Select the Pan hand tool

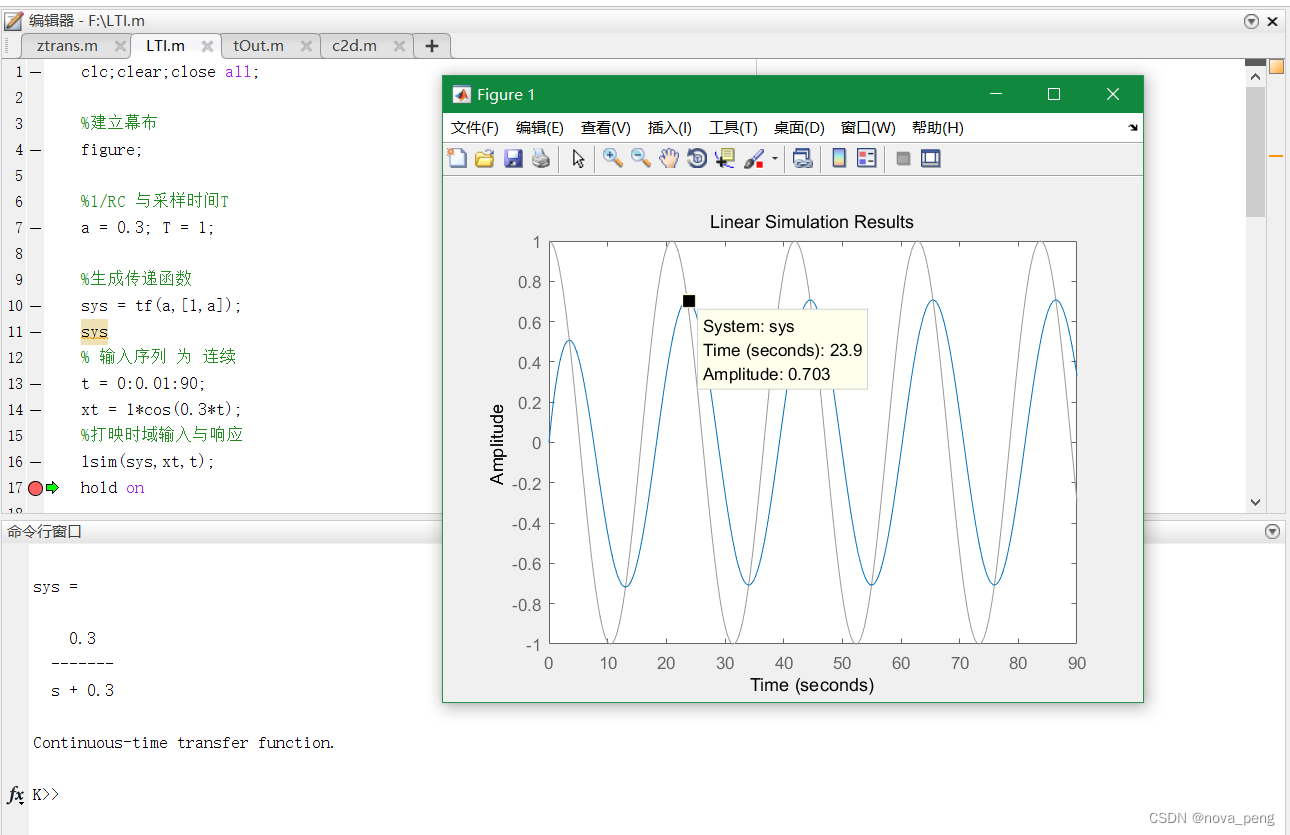click(669, 158)
